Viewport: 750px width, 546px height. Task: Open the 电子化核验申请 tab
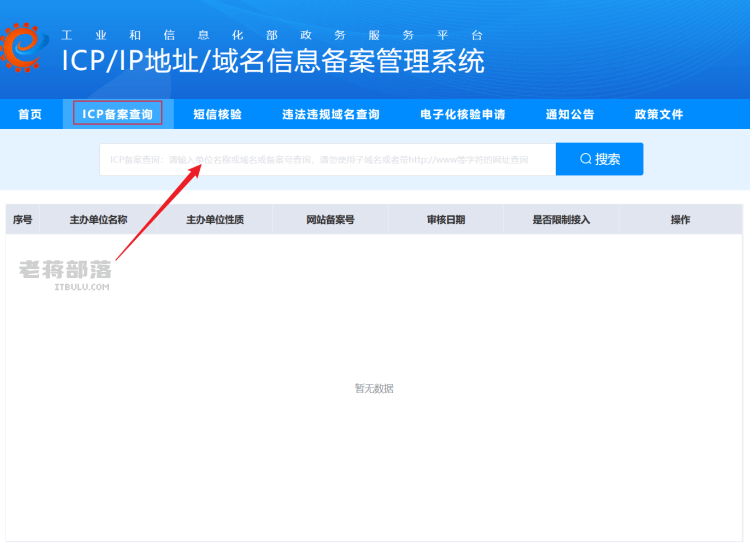click(463, 114)
